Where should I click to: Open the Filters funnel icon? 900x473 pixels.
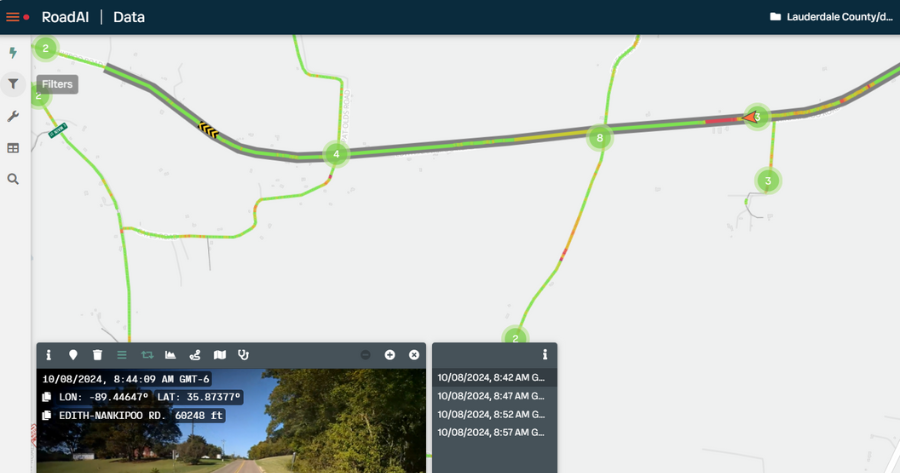coord(13,84)
